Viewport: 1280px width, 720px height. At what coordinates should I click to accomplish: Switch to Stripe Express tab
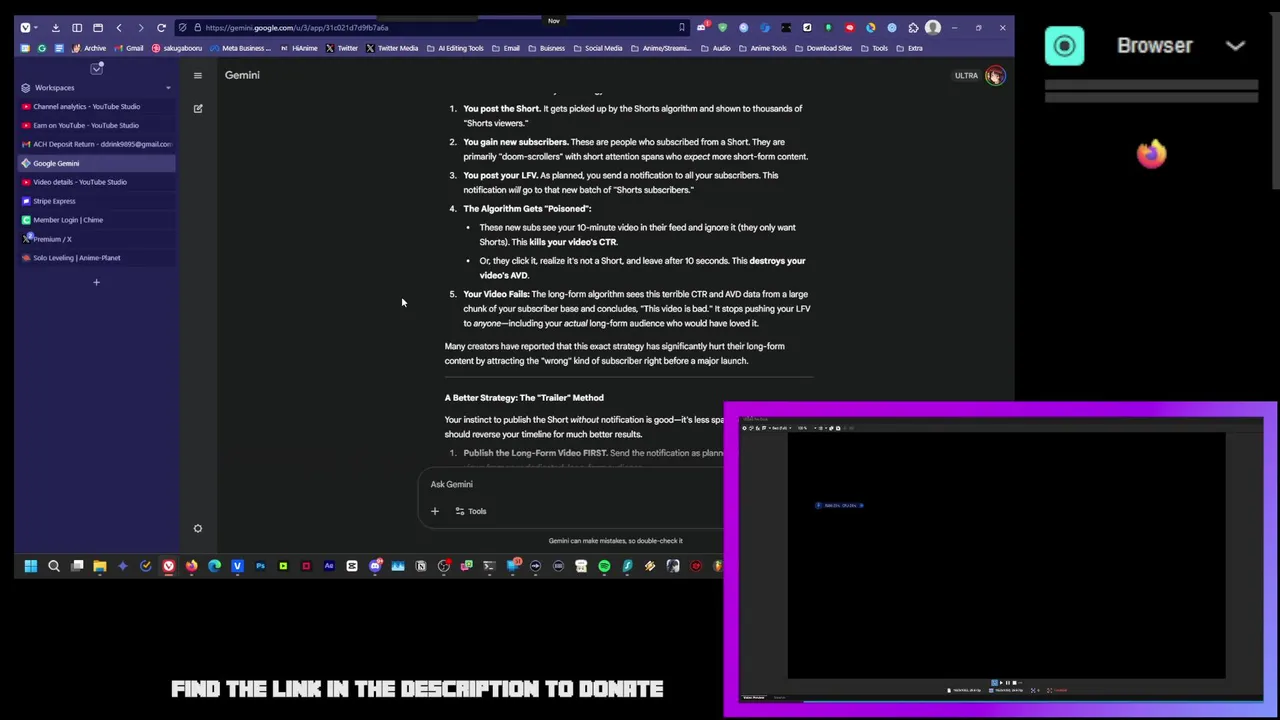(96, 201)
